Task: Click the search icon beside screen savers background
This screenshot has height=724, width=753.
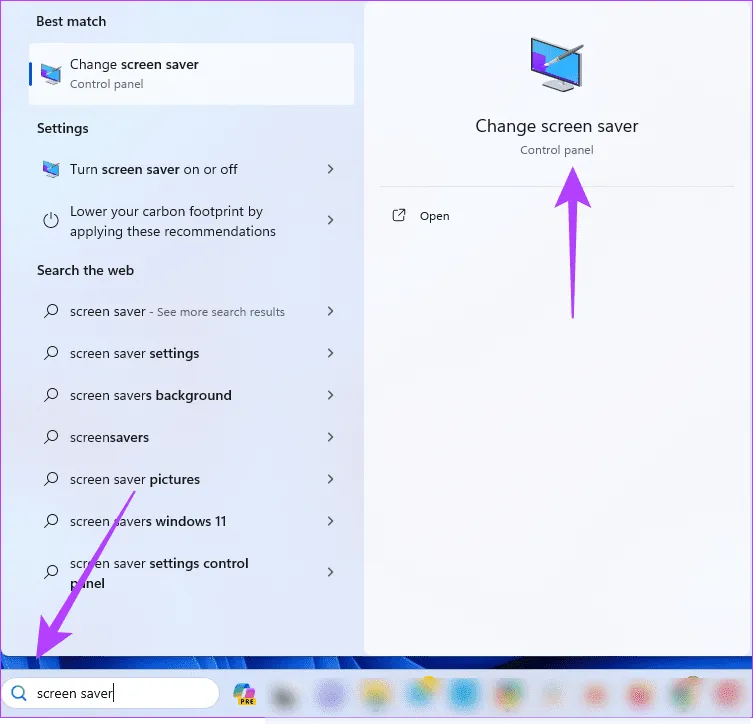Action: coord(51,395)
